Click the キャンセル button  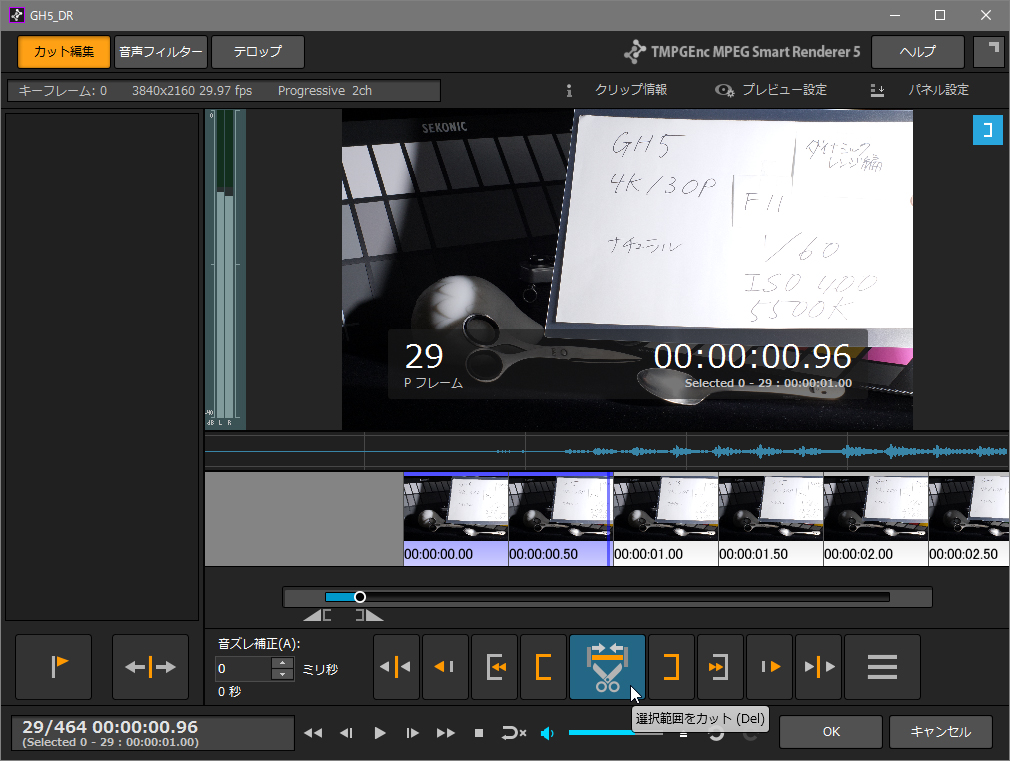[x=940, y=732]
